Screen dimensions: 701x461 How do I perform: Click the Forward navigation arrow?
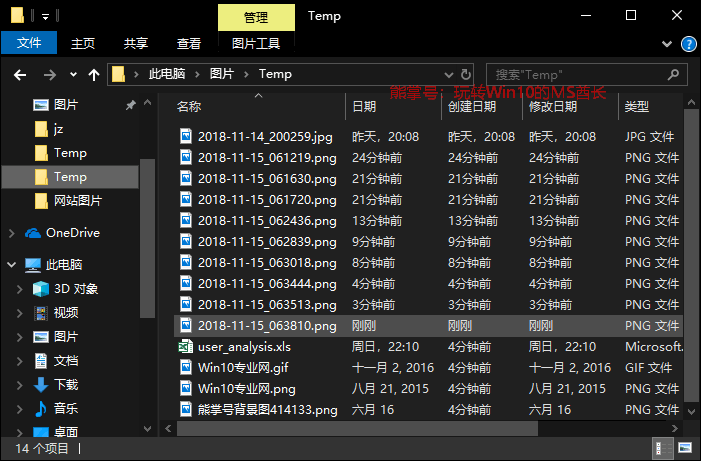(x=50, y=75)
